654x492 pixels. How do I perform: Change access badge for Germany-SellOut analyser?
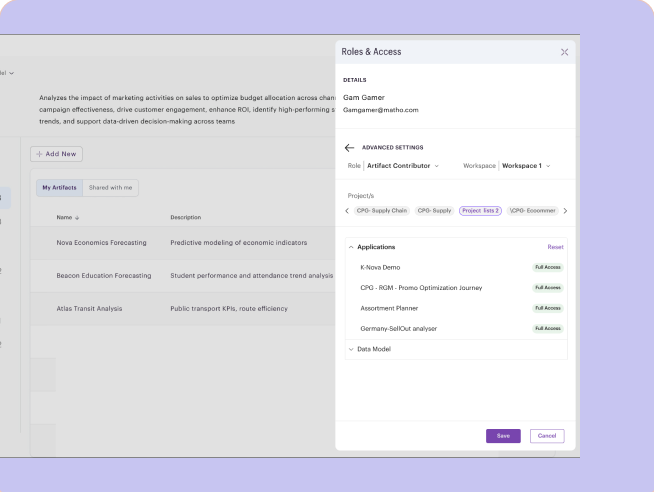(x=548, y=329)
